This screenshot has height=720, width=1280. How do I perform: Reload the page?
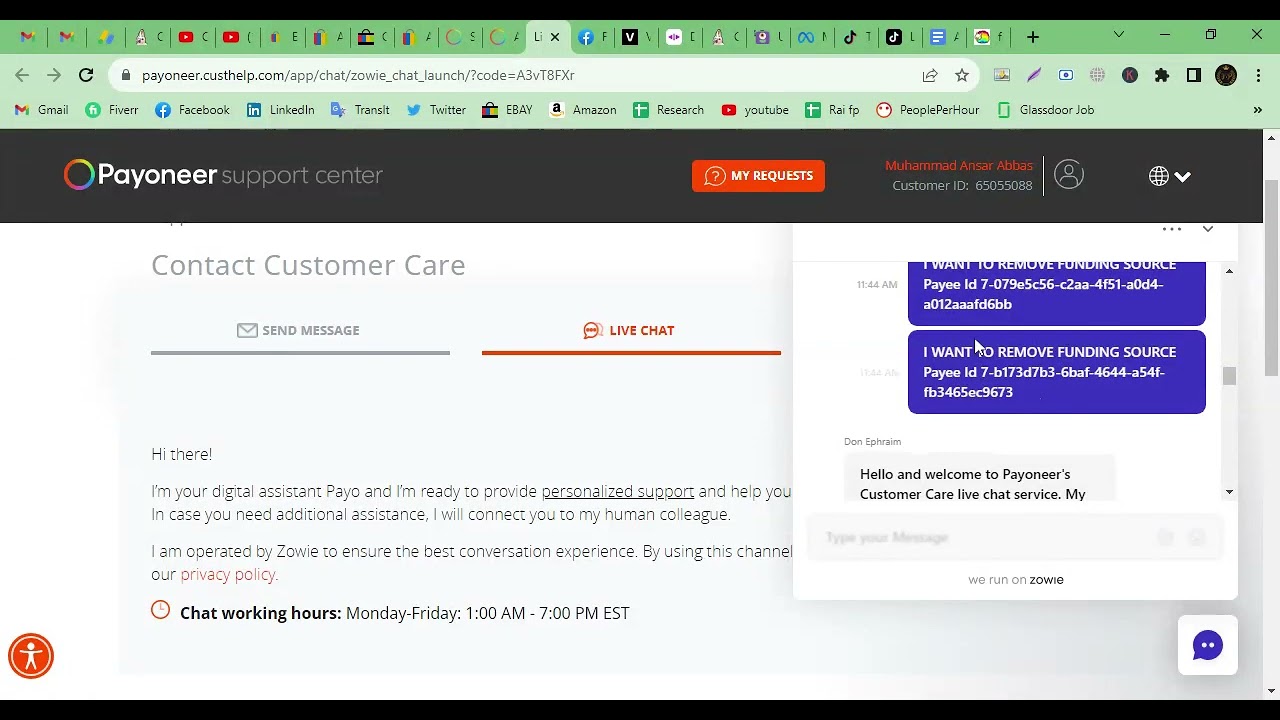click(86, 75)
